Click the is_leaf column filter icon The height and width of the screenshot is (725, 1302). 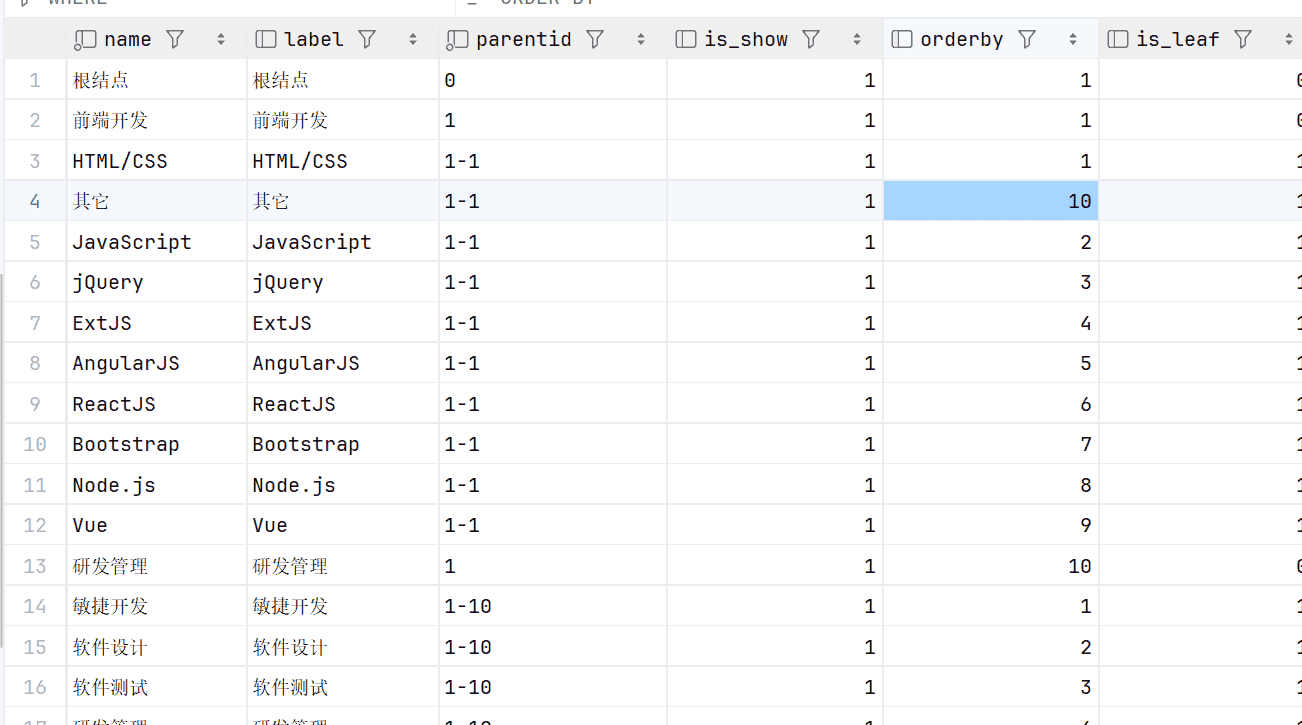(1243, 39)
